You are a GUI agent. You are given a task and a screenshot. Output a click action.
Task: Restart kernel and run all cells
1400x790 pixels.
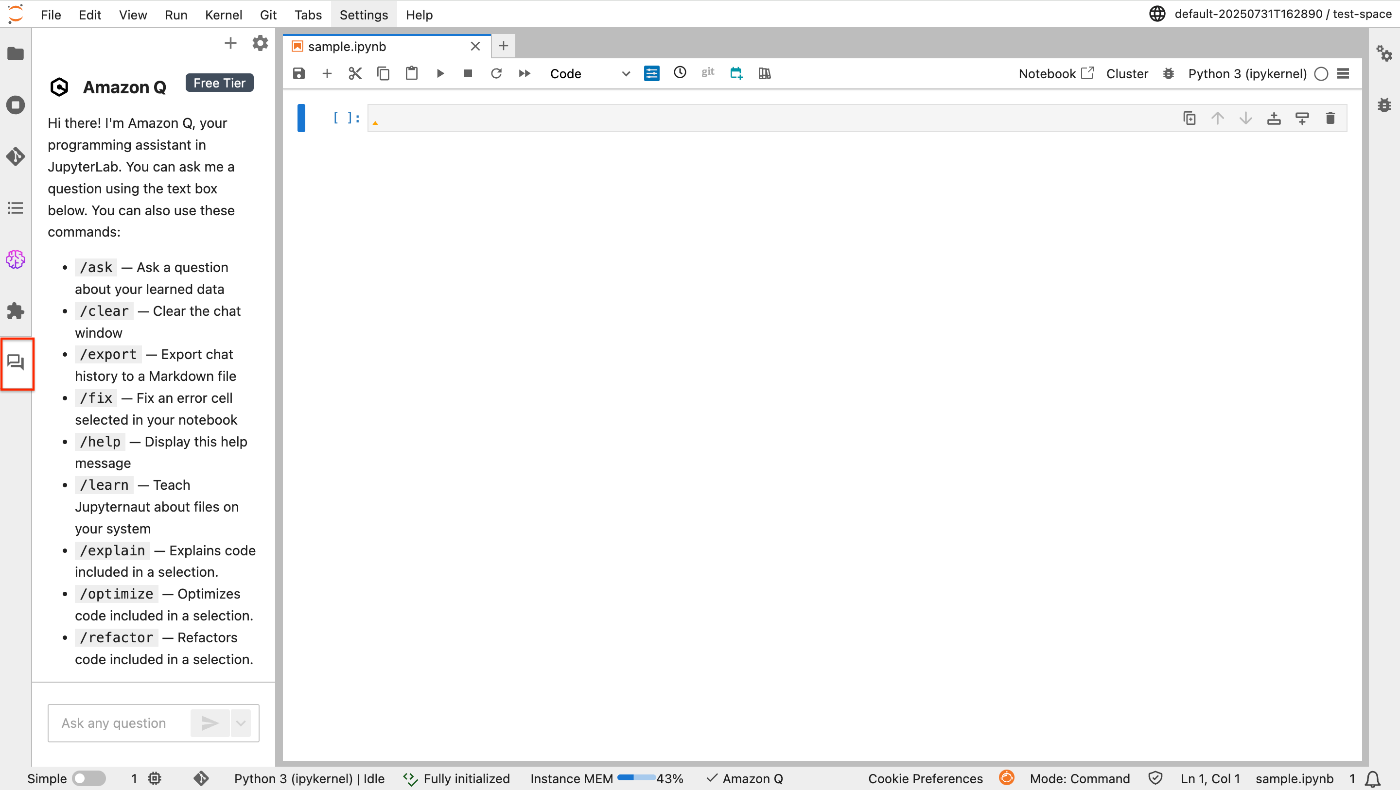click(524, 73)
